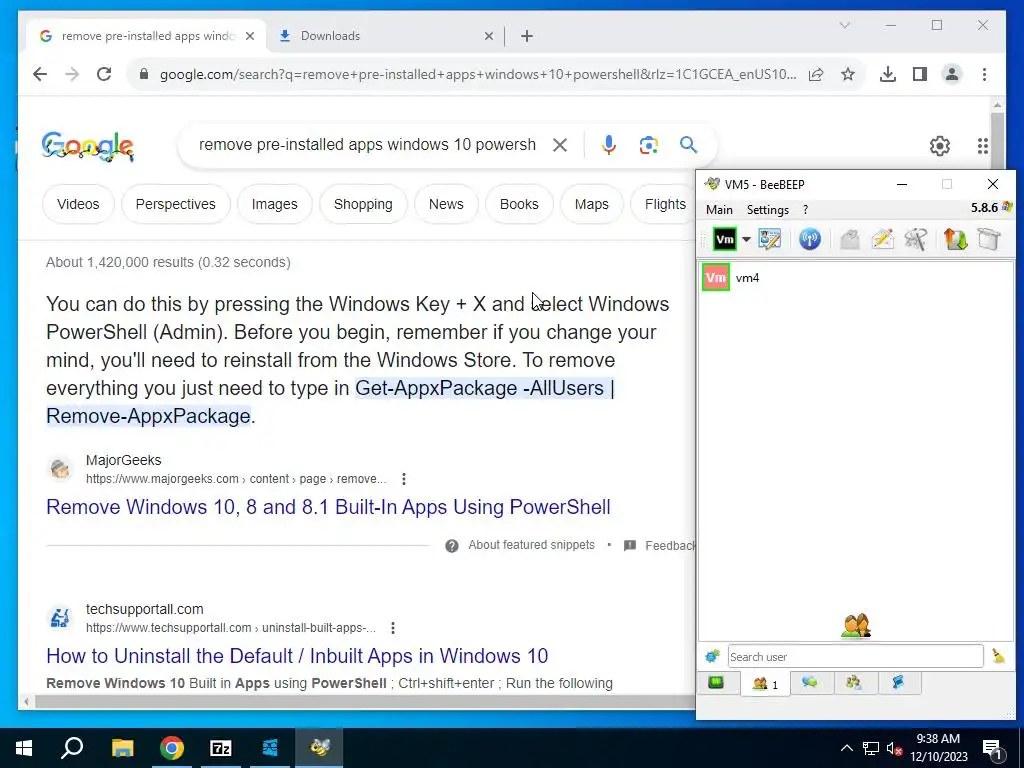Close the Downloads tab in Chrome
This screenshot has width=1024, height=768.
click(x=488, y=37)
